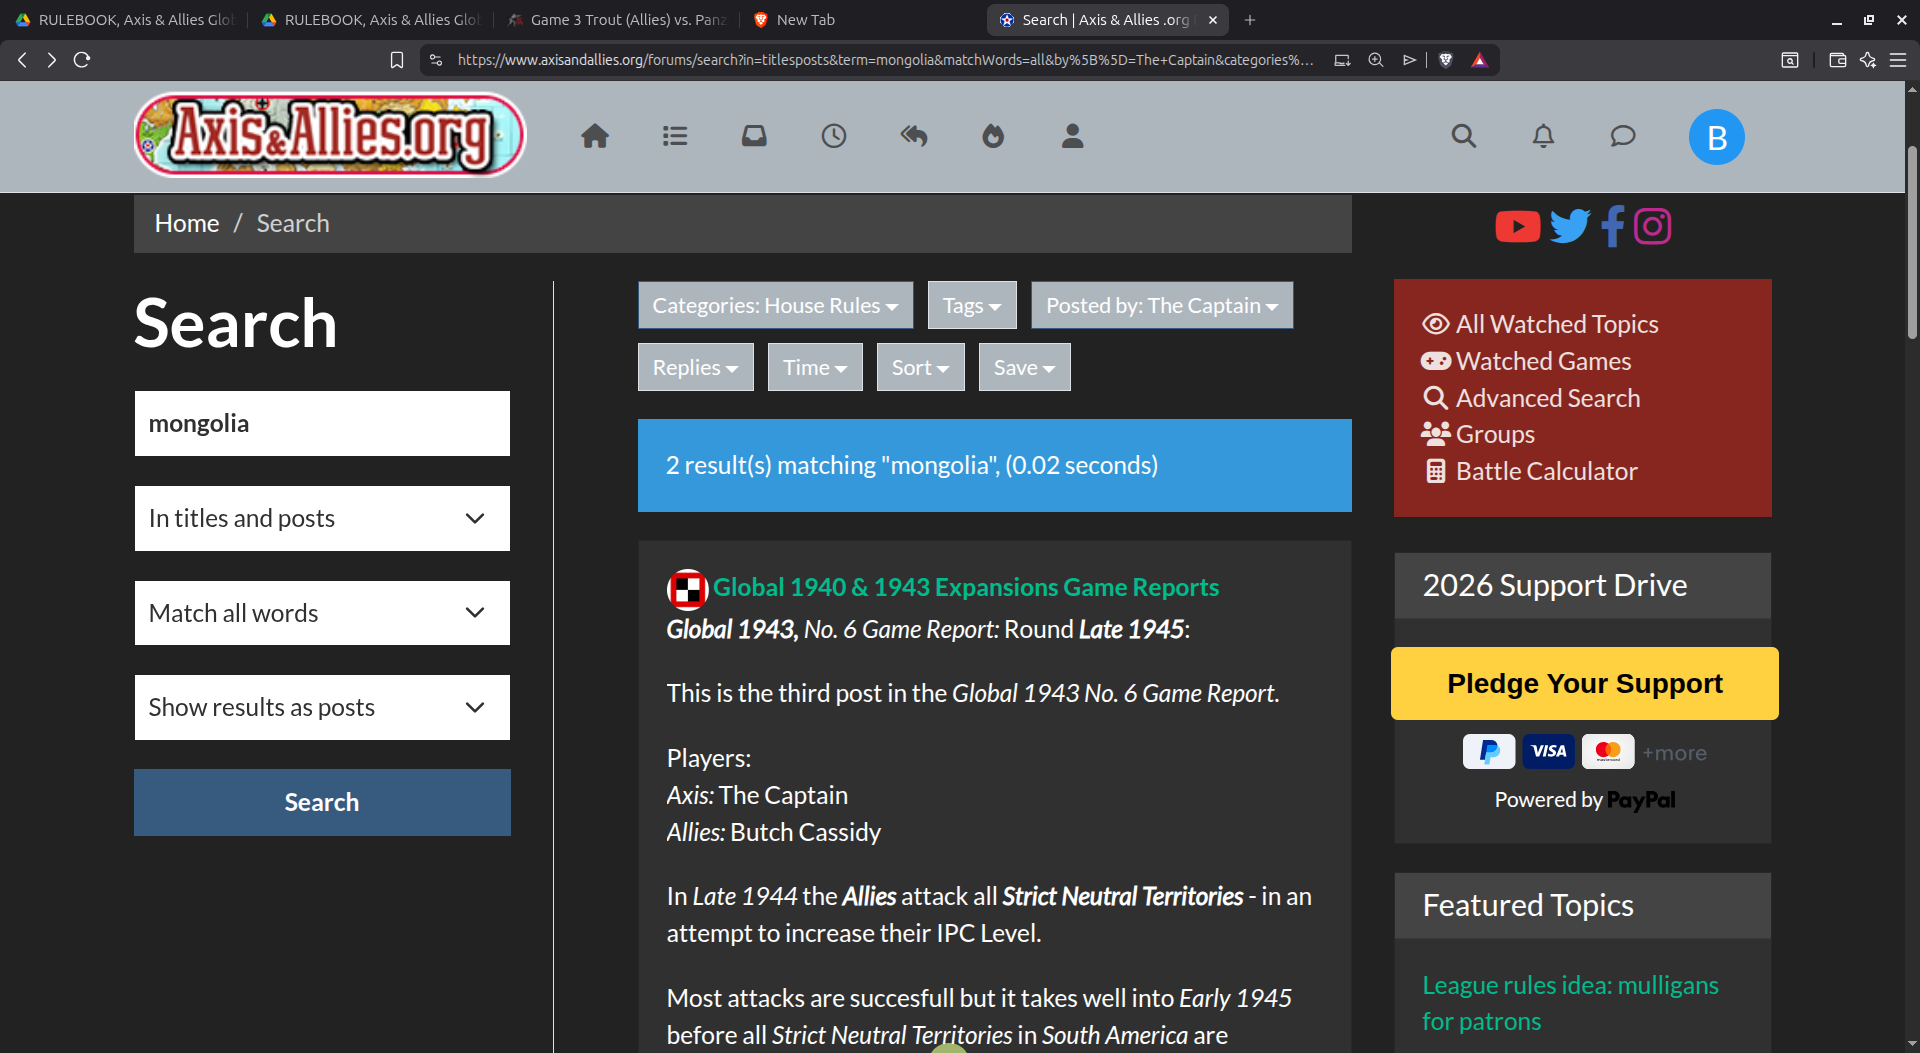Image resolution: width=1920 pixels, height=1053 pixels.
Task: View notifications via the bell icon
Action: click(1542, 136)
